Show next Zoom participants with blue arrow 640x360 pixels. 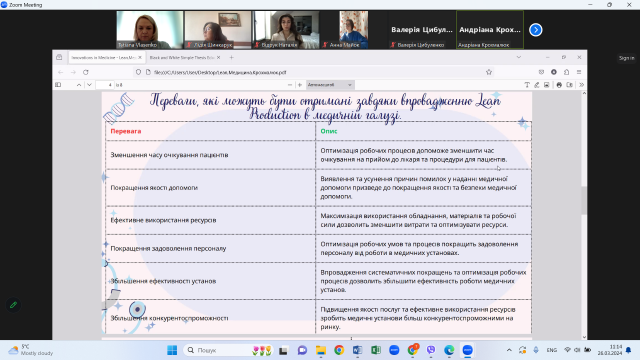point(536,30)
